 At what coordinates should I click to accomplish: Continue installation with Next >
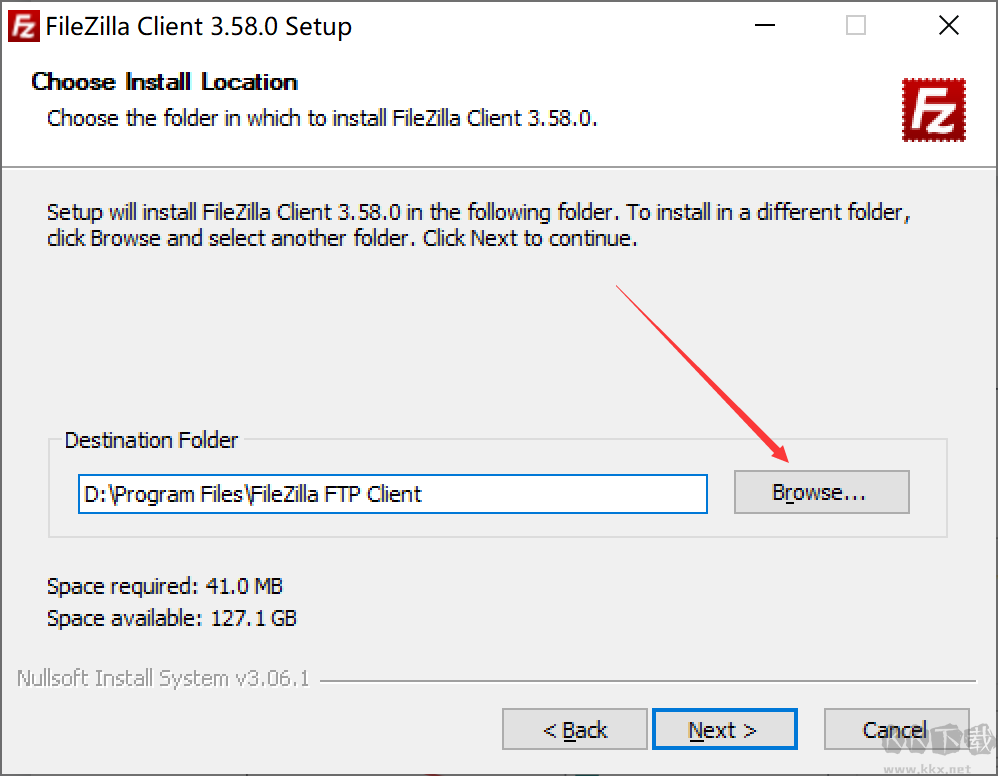(724, 730)
